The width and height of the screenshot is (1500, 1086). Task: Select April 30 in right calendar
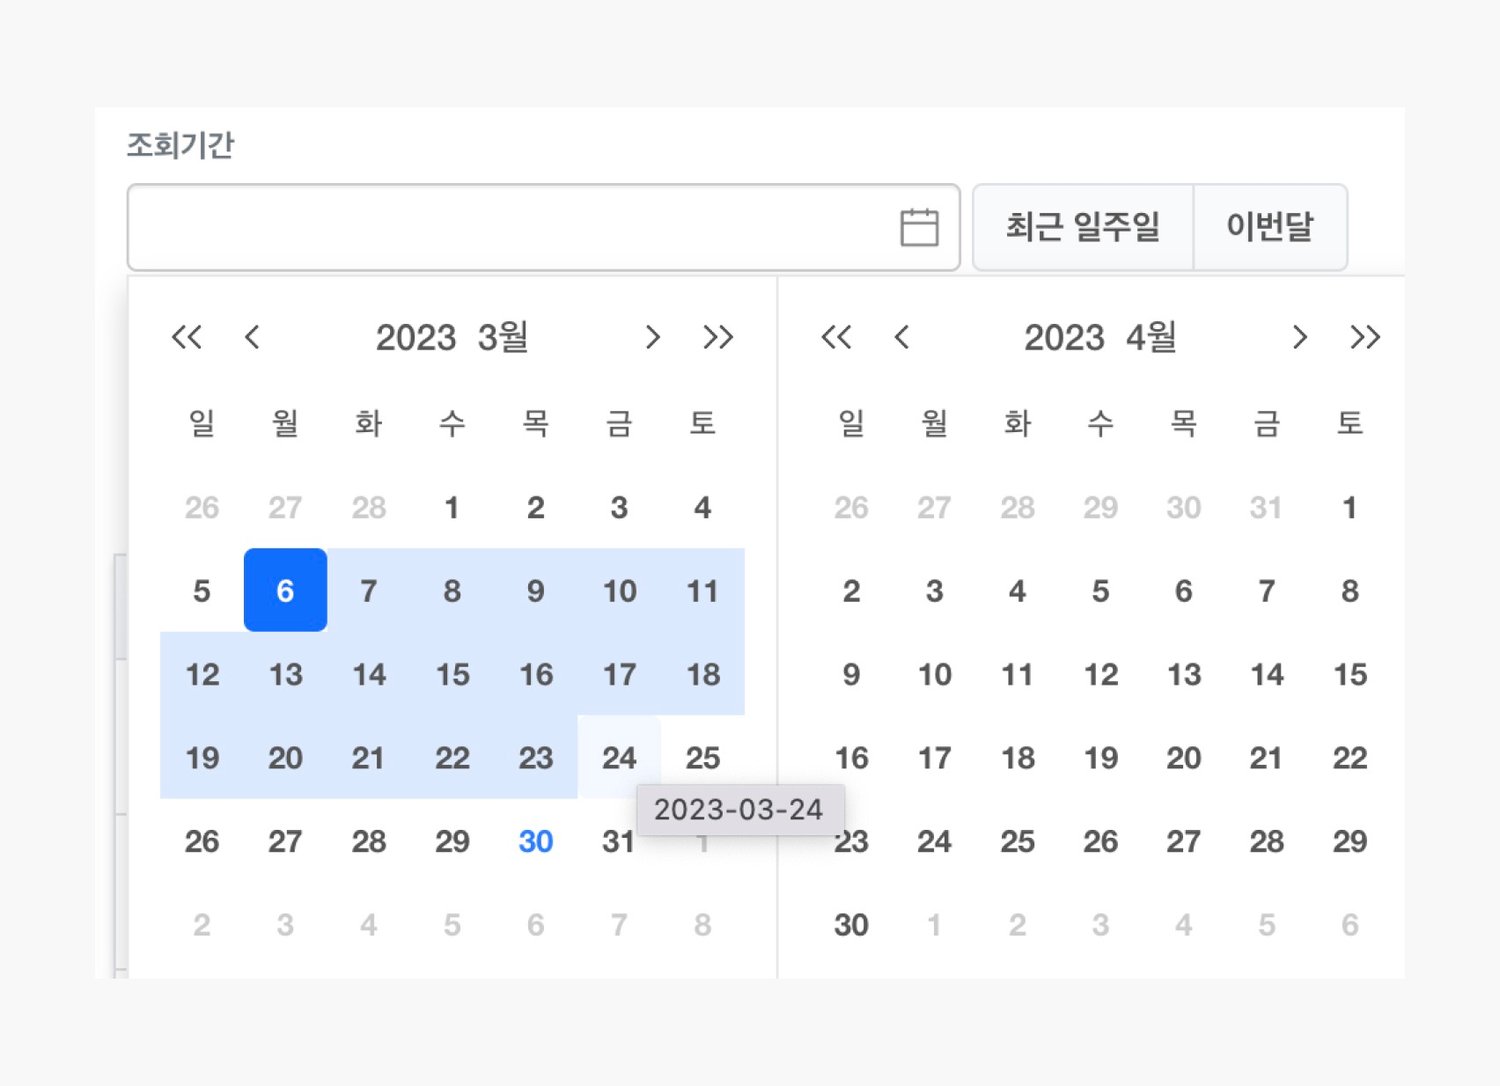pos(851,925)
